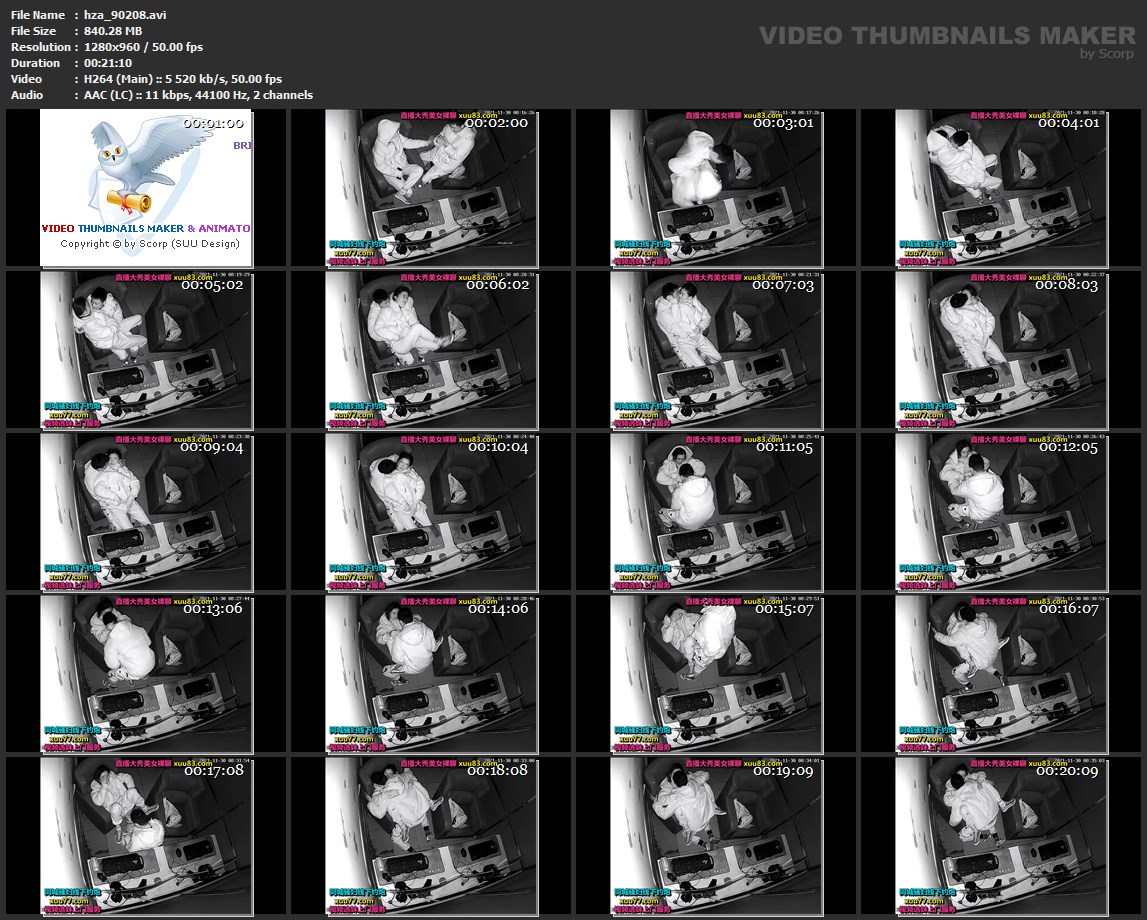Viewport: 1147px width, 920px height.
Task: Choose the frame at 00:08:03
Action: pos(1001,350)
